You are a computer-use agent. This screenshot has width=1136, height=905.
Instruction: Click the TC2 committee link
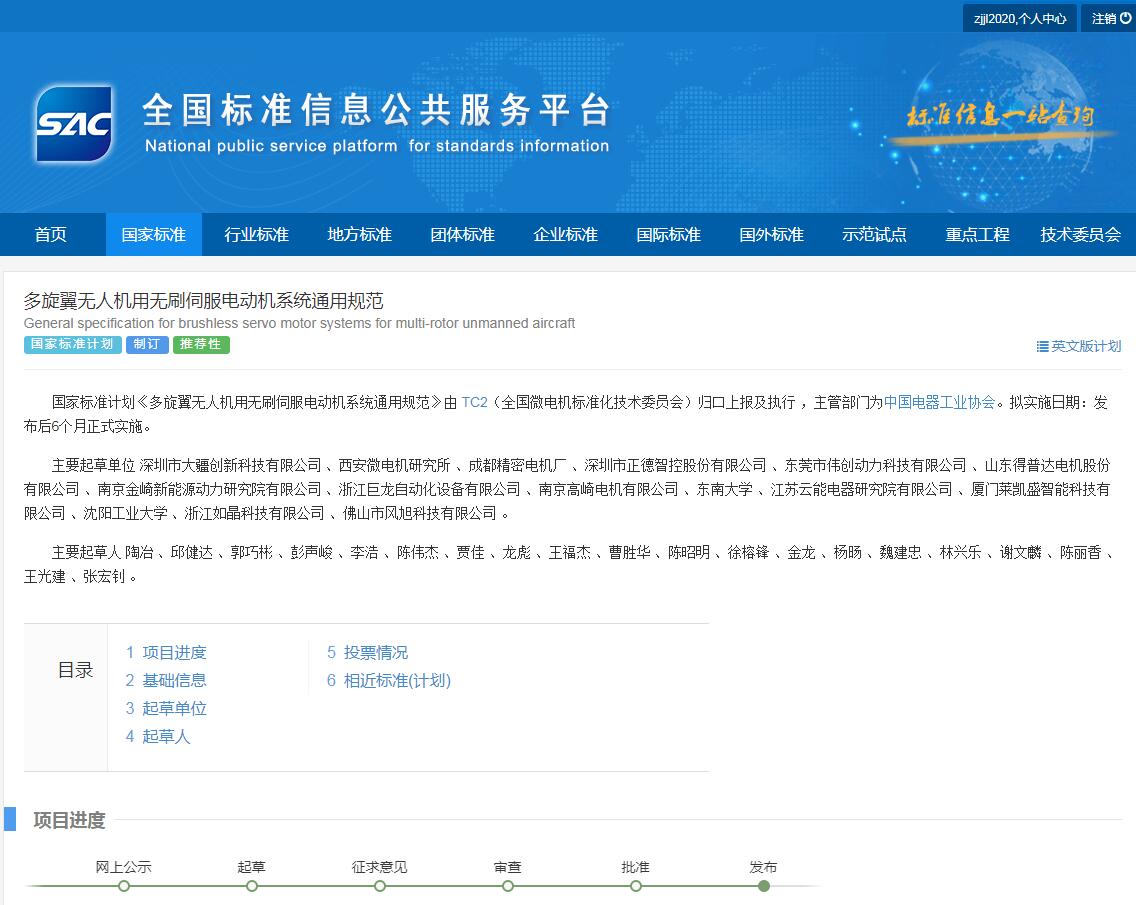pyautogui.click(x=474, y=402)
